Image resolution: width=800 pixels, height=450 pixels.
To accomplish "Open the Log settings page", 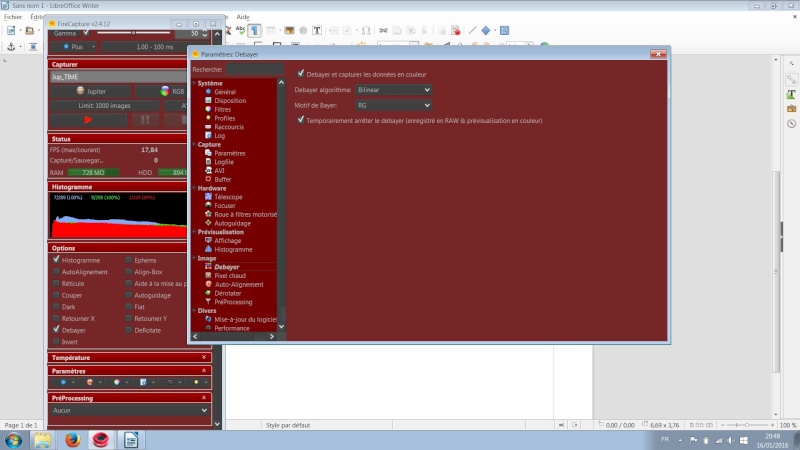I will (219, 135).
